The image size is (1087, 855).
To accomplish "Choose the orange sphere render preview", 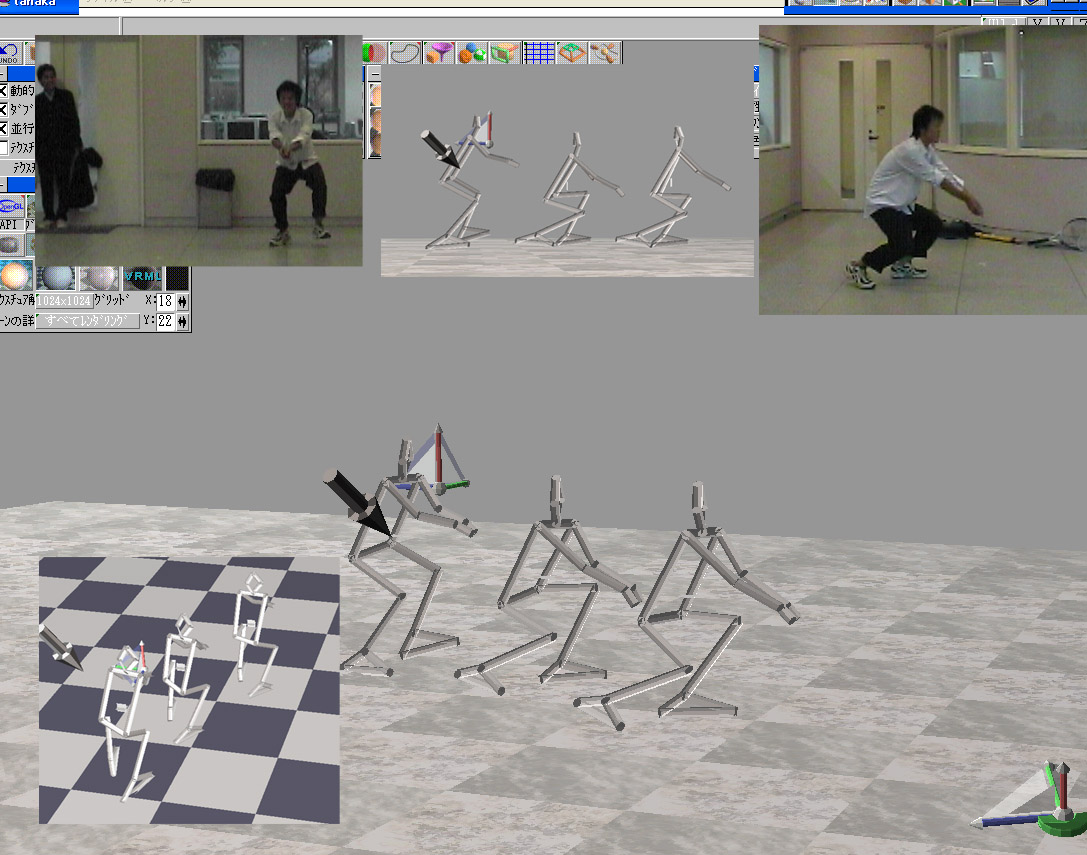I will coord(16,277).
